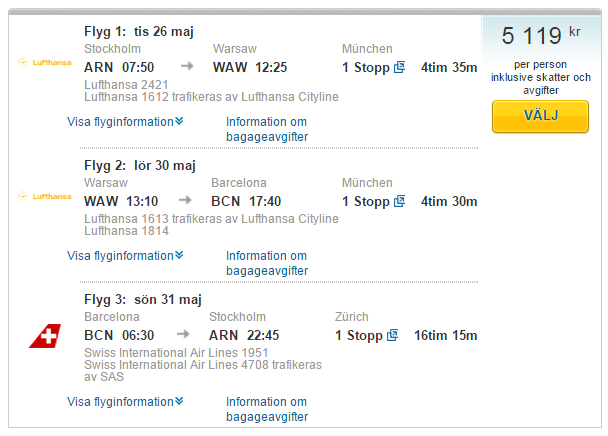This screenshot has height=436, width=608.
Task: Click the arrow between ARN and WAW
Action: coord(187,66)
